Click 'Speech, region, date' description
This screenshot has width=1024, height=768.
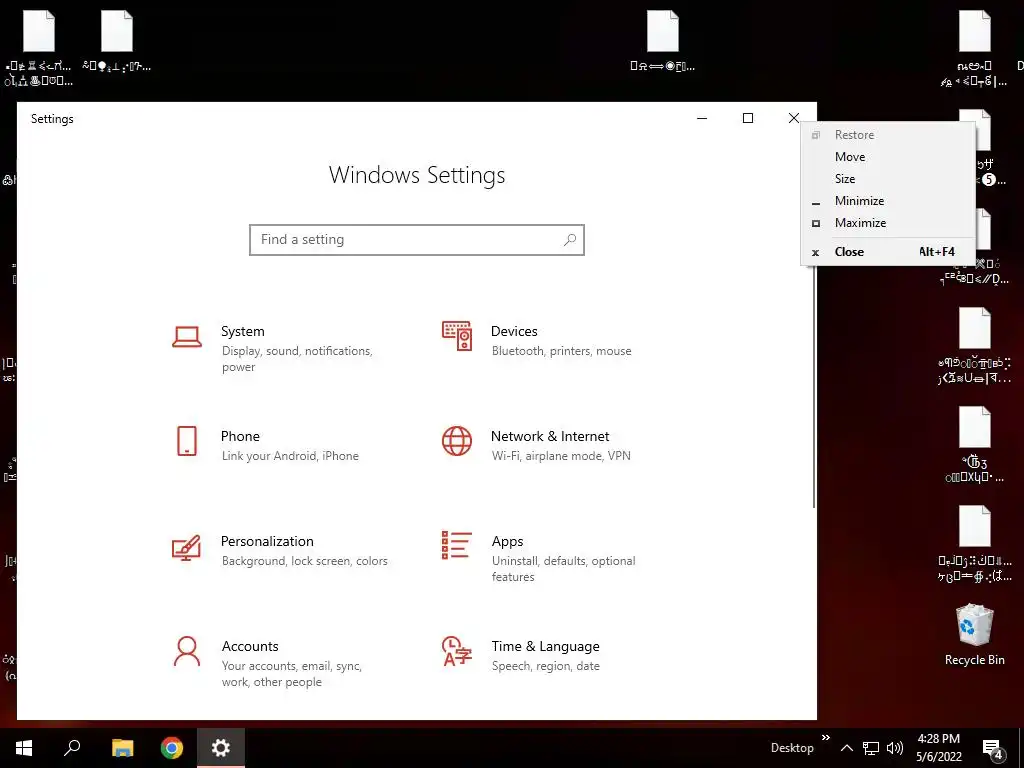click(x=545, y=666)
